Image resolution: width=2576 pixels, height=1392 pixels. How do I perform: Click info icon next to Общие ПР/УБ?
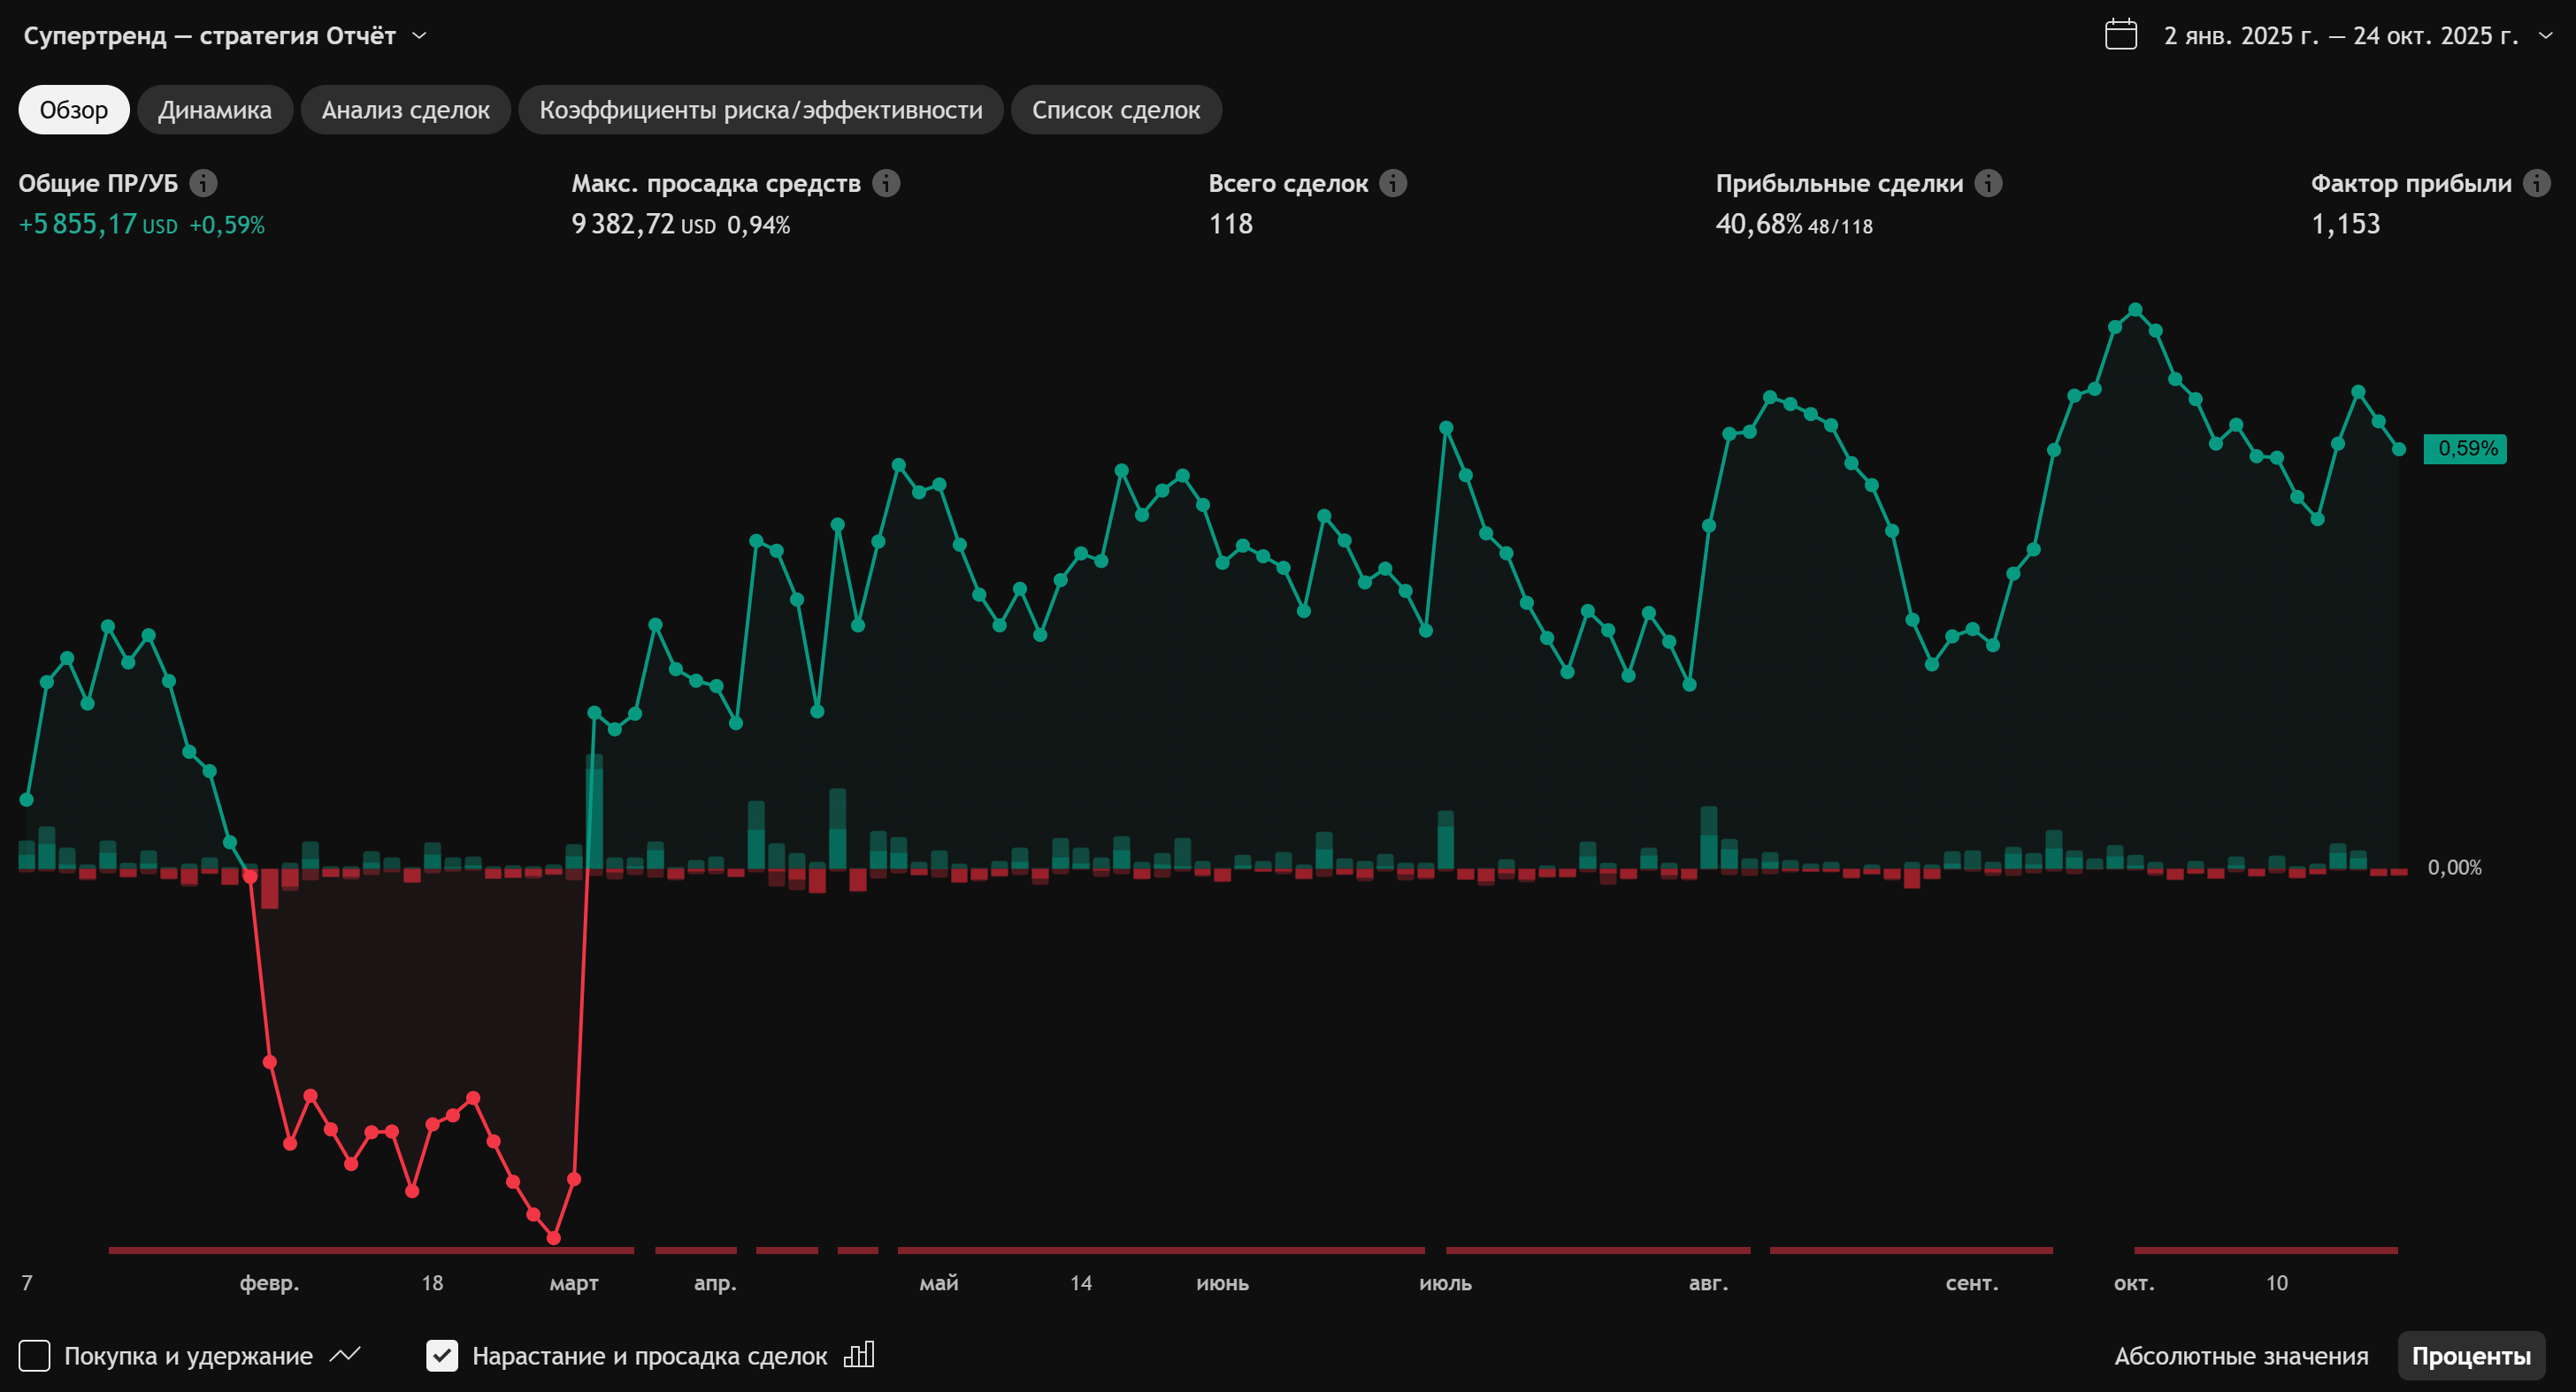(203, 183)
